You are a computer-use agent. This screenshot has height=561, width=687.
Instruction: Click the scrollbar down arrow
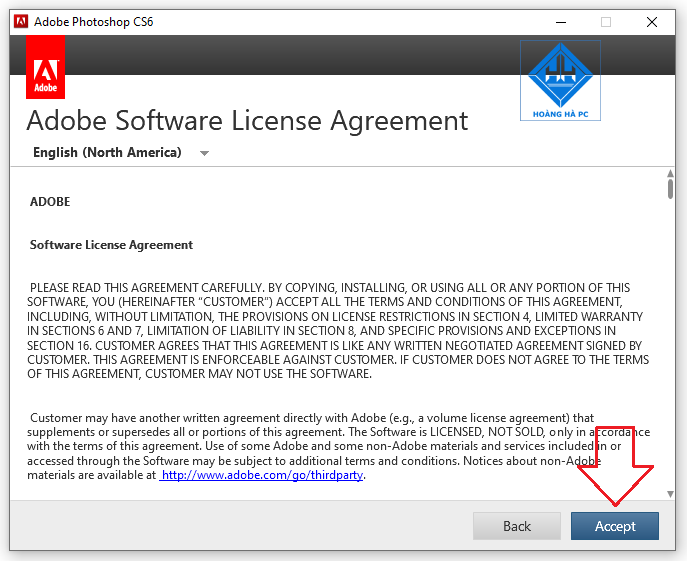pos(670,494)
